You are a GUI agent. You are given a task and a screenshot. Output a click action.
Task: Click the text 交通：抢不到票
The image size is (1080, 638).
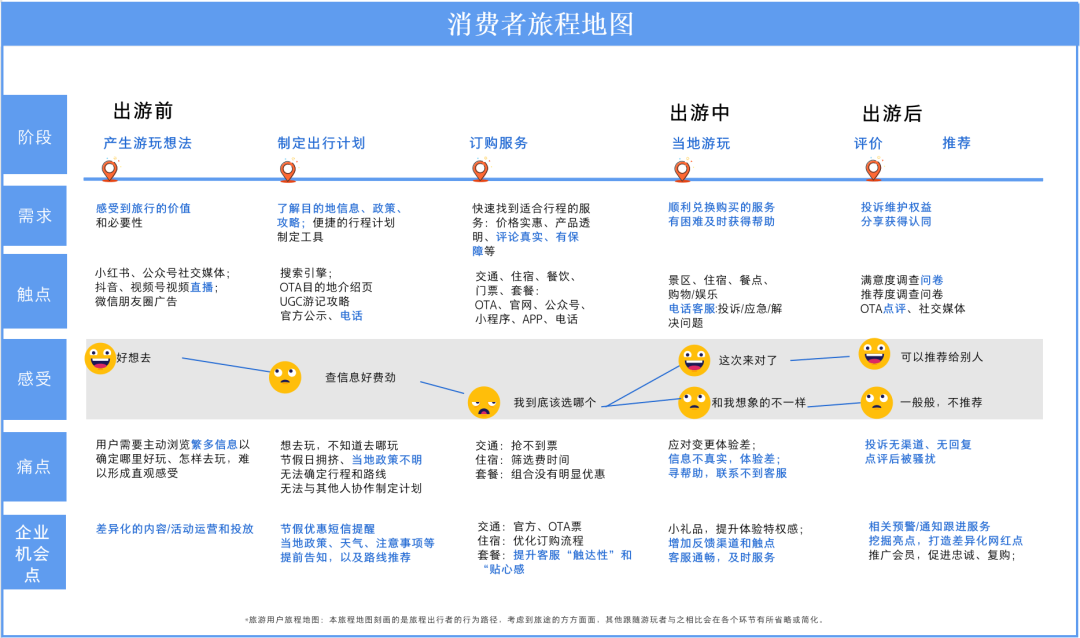[x=517, y=445]
